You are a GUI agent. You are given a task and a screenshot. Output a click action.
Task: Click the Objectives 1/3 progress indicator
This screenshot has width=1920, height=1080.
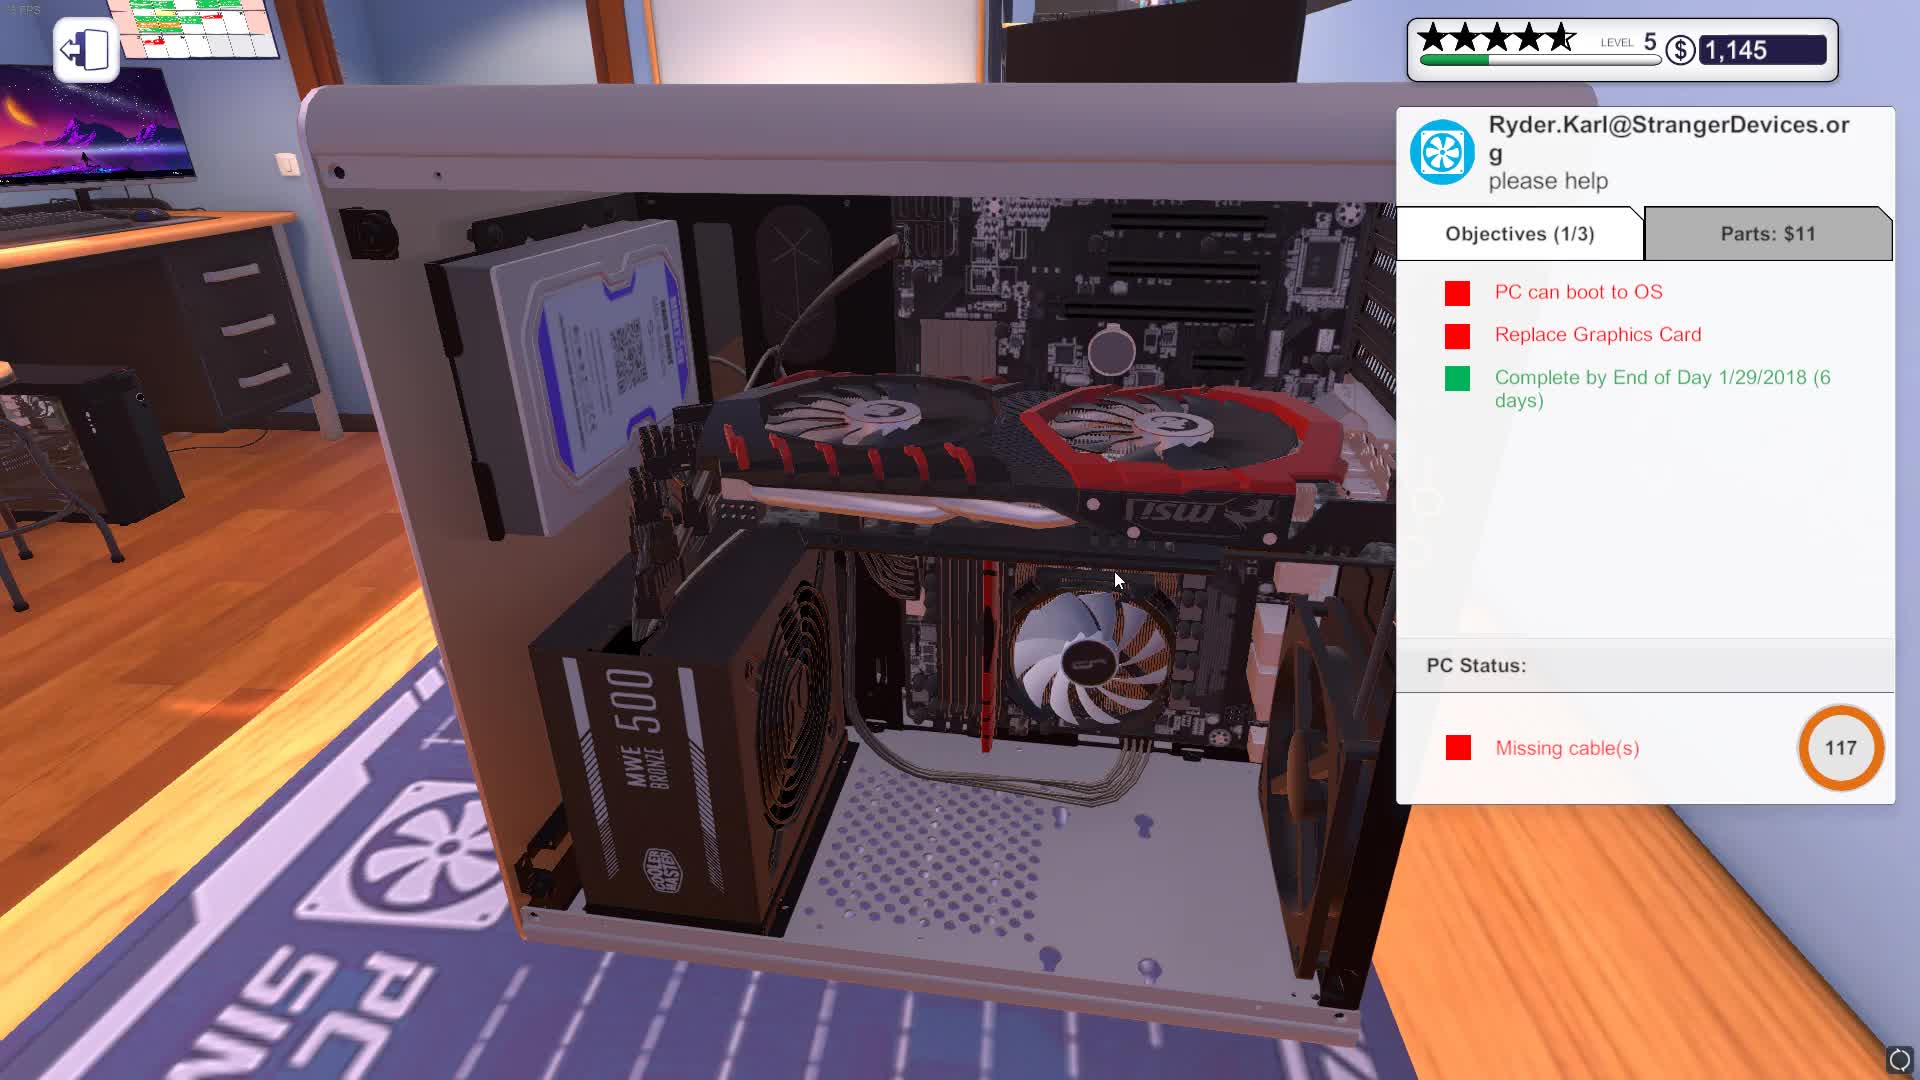(1518, 233)
